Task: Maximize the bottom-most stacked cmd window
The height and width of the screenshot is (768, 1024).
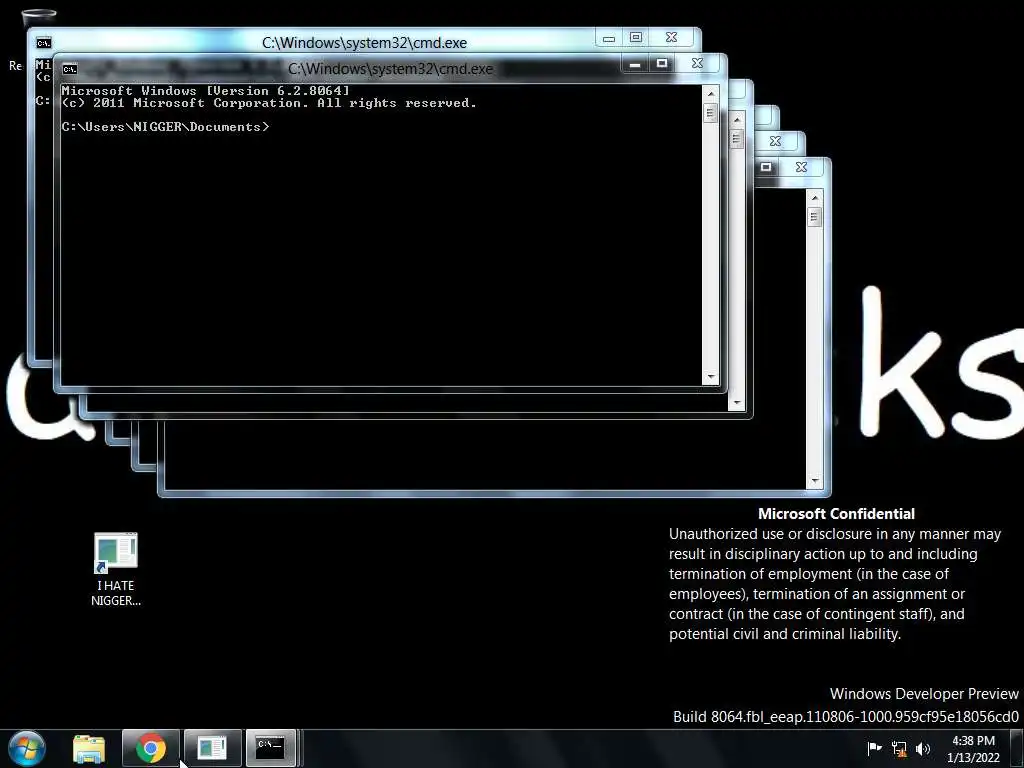Action: pos(766,167)
